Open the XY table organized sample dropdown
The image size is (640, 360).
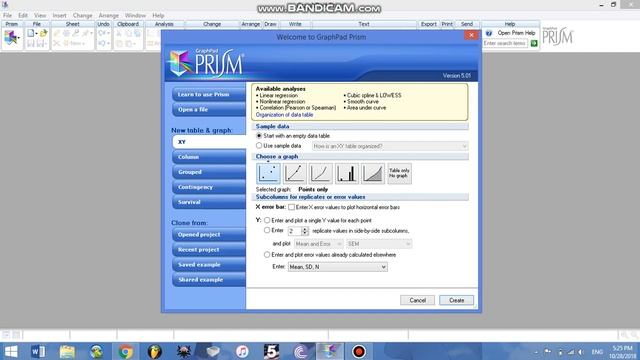tap(390, 146)
